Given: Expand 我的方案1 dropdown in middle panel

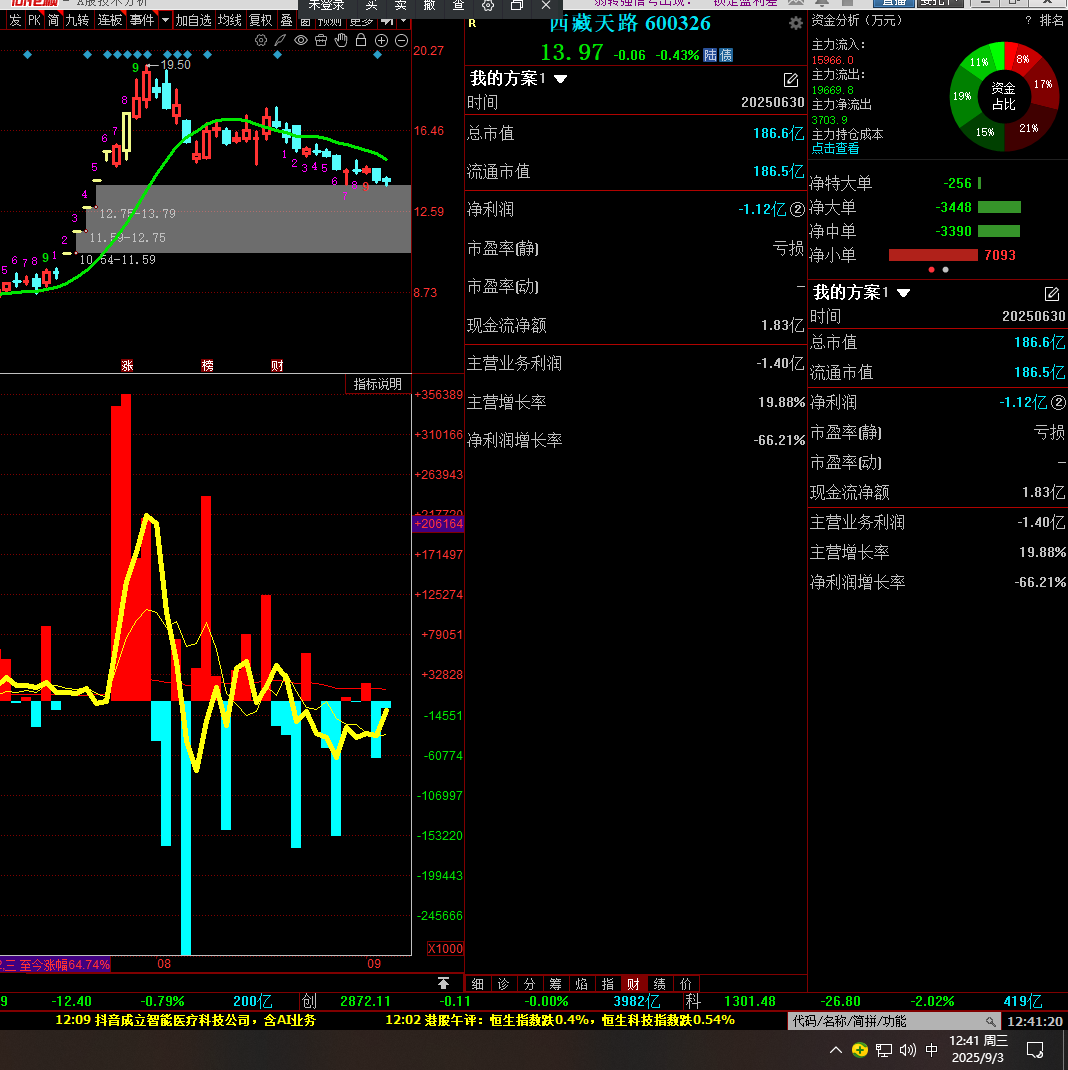Looking at the screenshot, I should point(561,79).
